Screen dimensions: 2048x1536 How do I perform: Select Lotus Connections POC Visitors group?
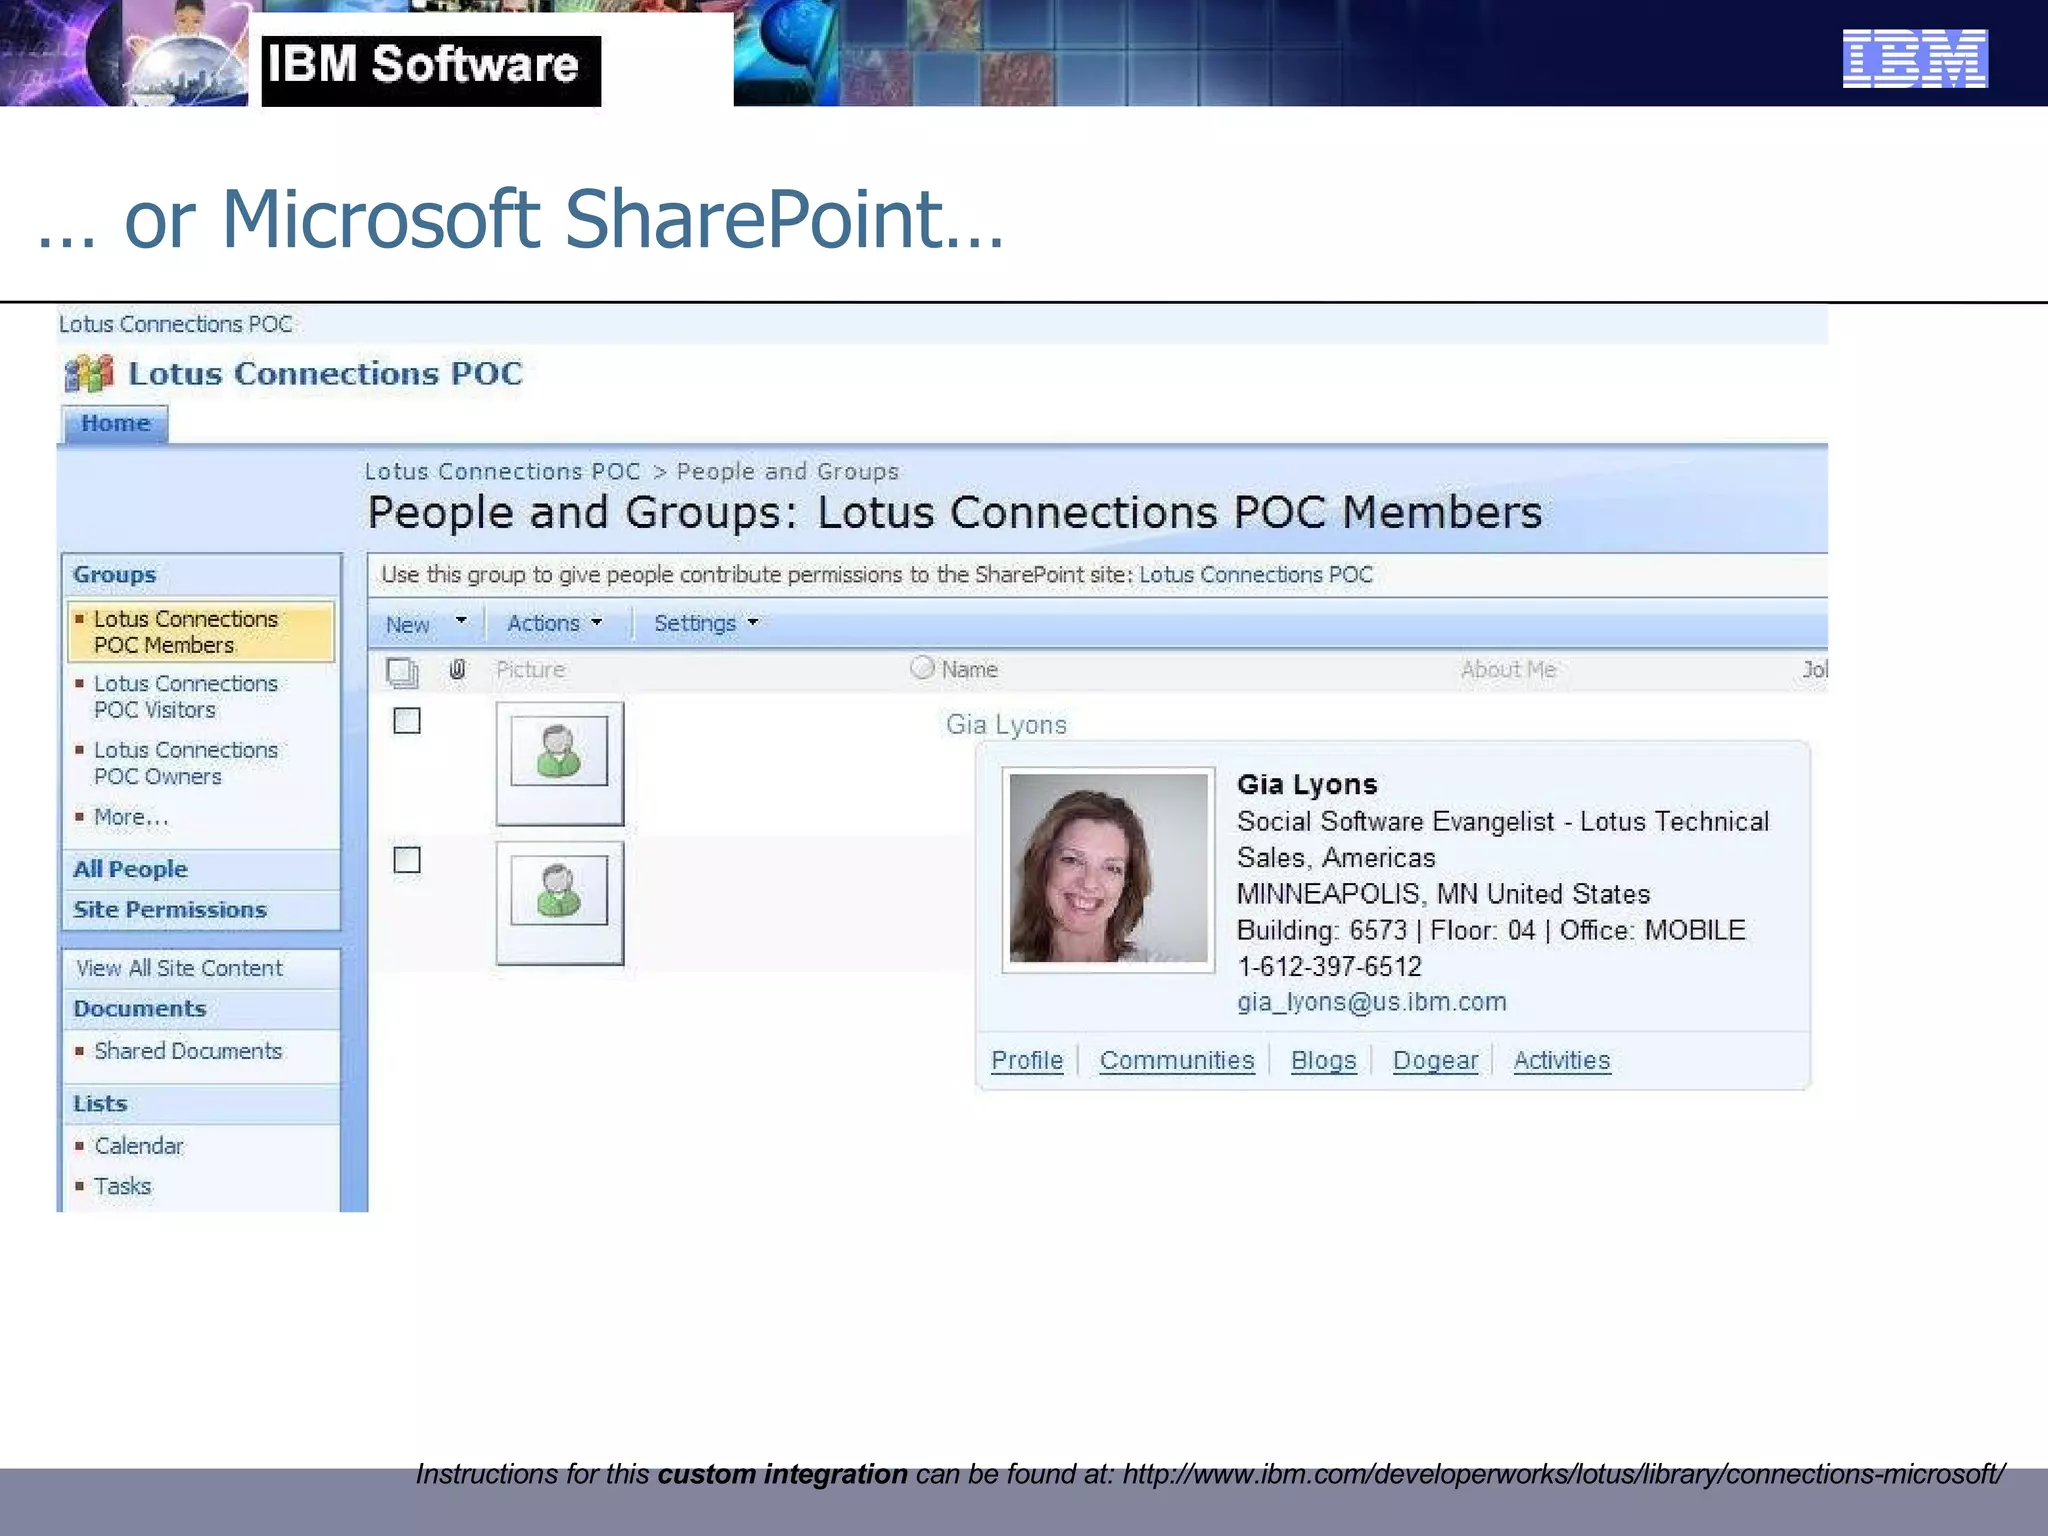186,697
